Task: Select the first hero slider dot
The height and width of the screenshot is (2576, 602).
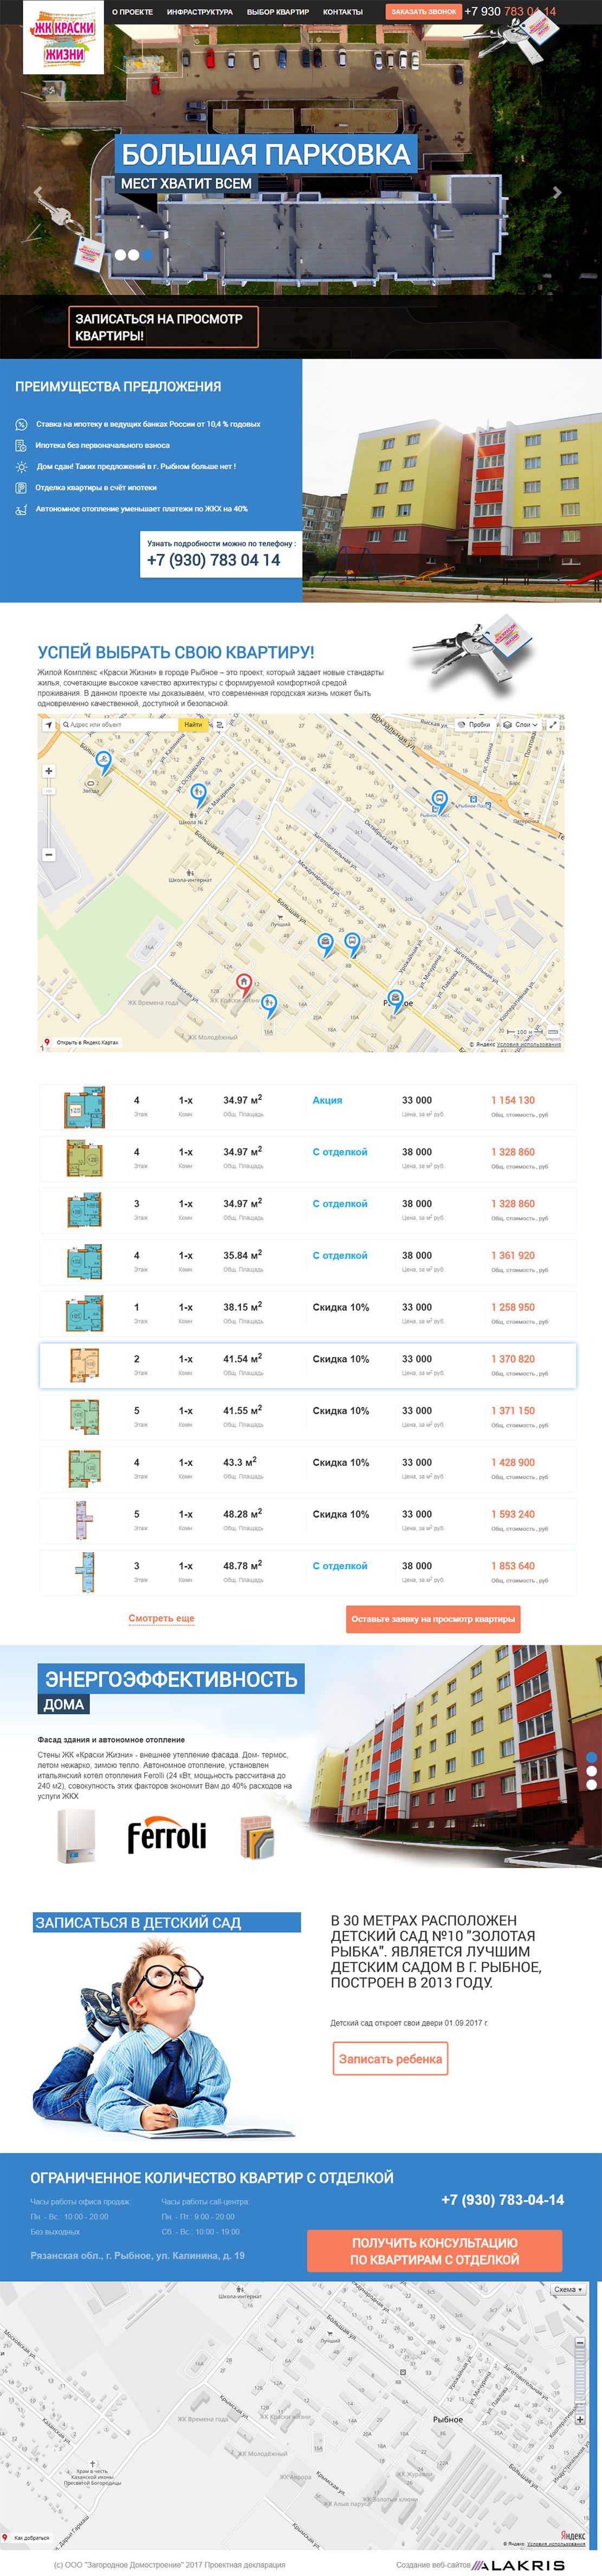Action: pos(120,255)
